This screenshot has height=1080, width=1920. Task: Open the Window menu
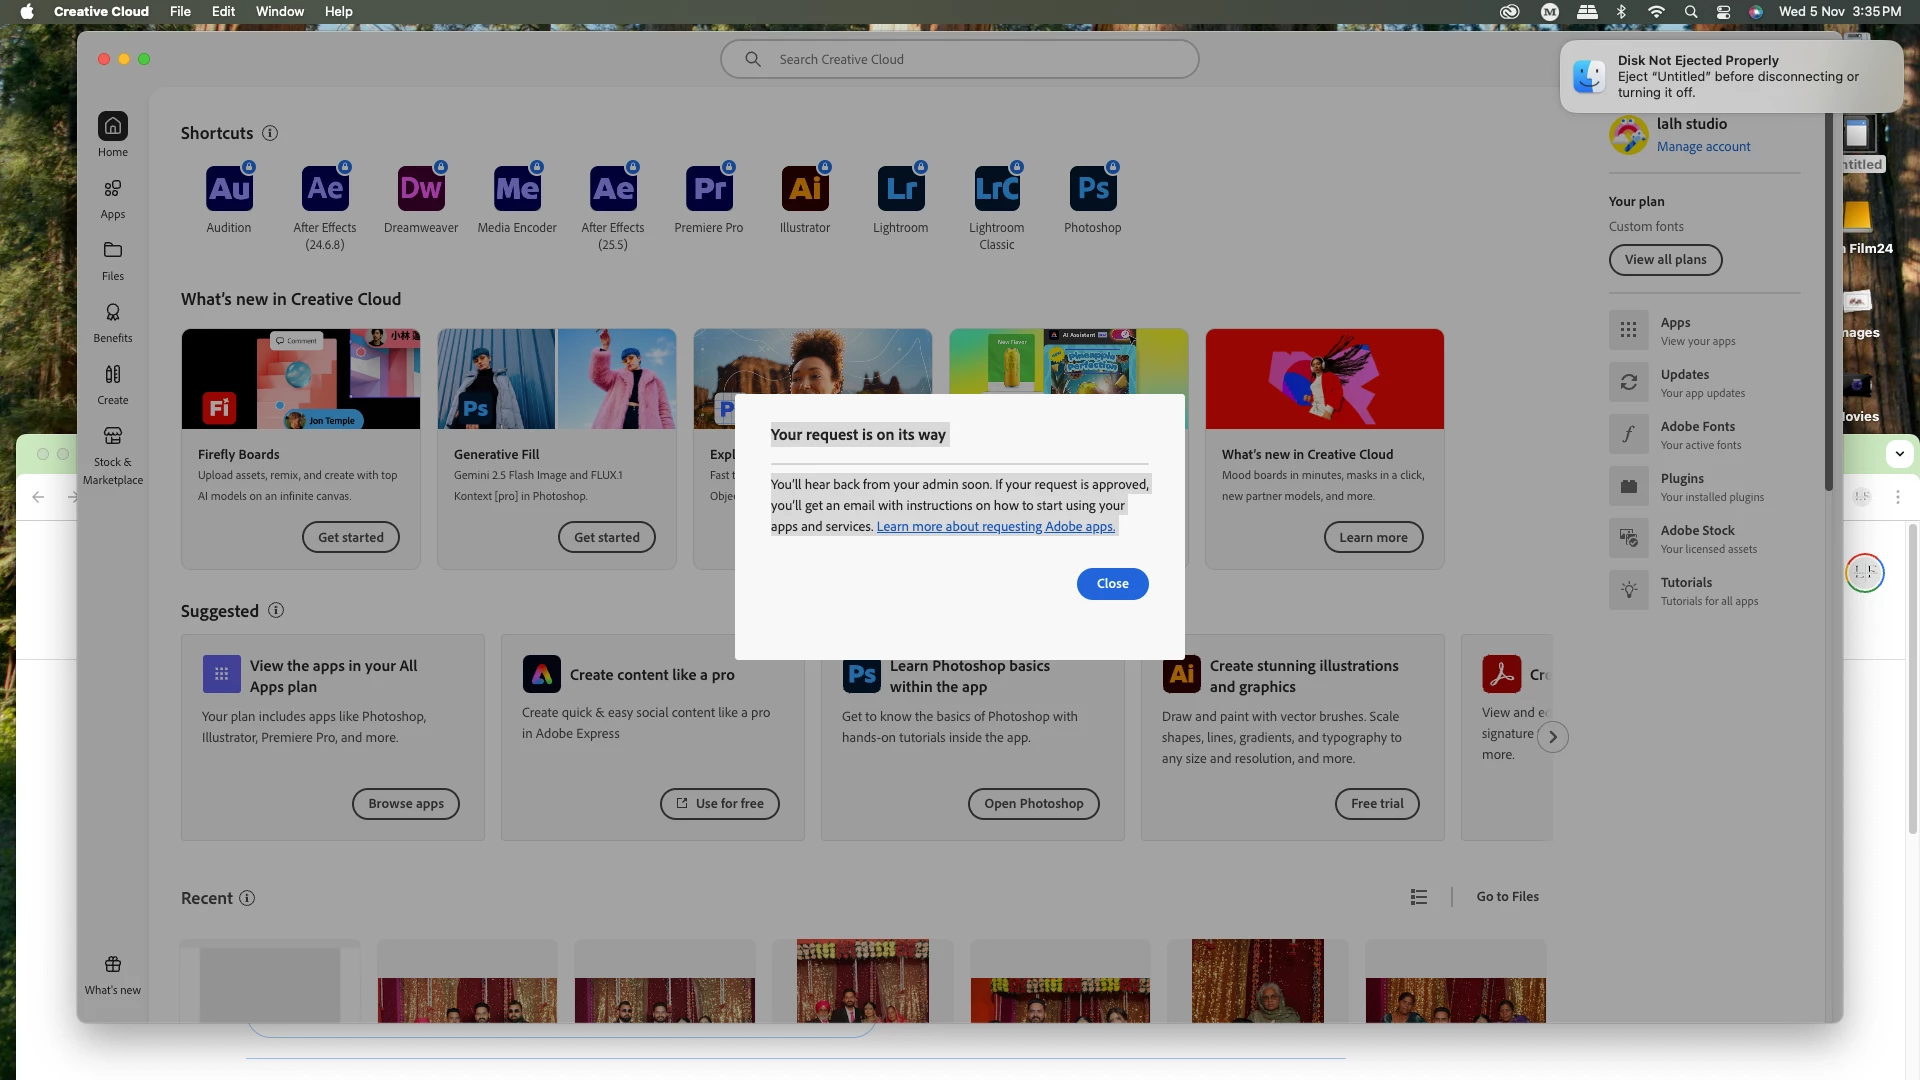[279, 12]
